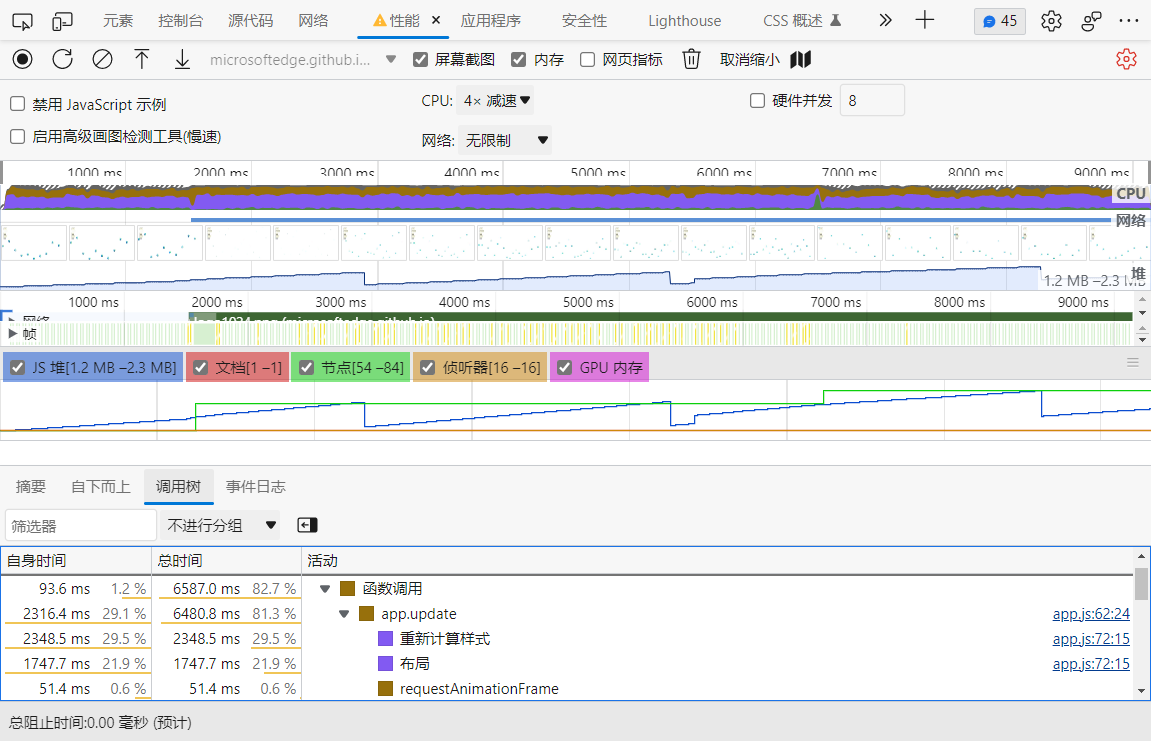Start recording with the record button

[x=23, y=59]
